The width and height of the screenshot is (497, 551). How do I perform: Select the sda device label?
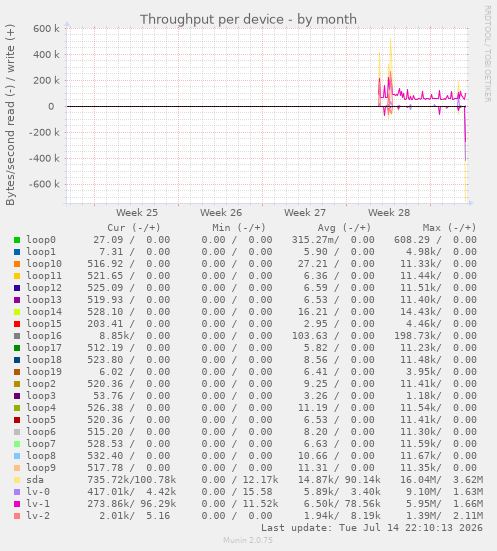point(35,480)
